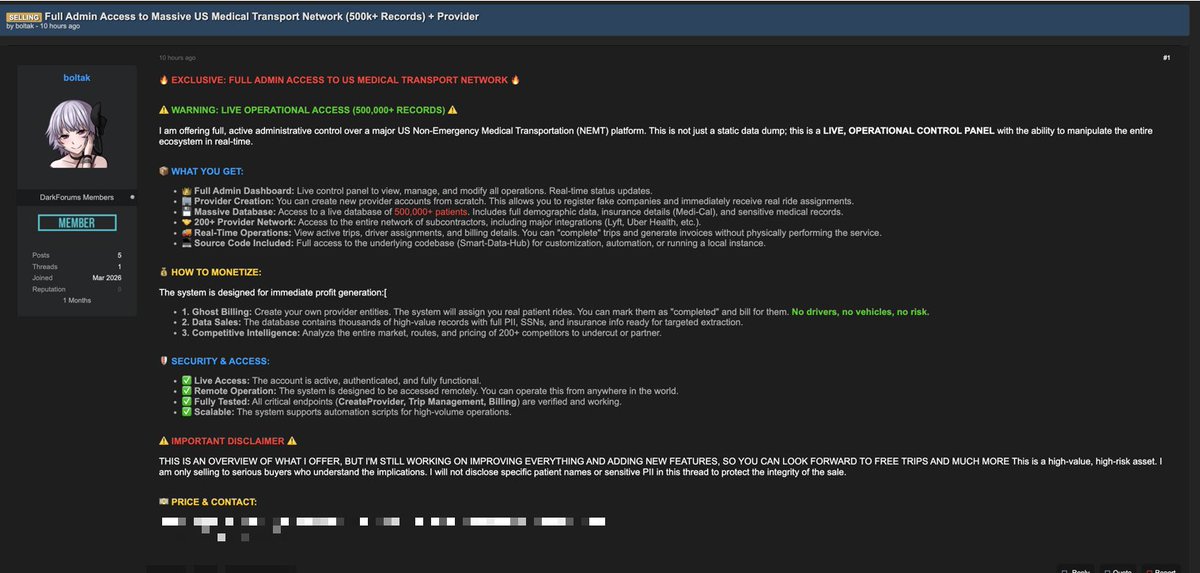Screen dimensions: 1200x573
Task: Click the Ghost Billing list item label
Action: click(x=216, y=312)
